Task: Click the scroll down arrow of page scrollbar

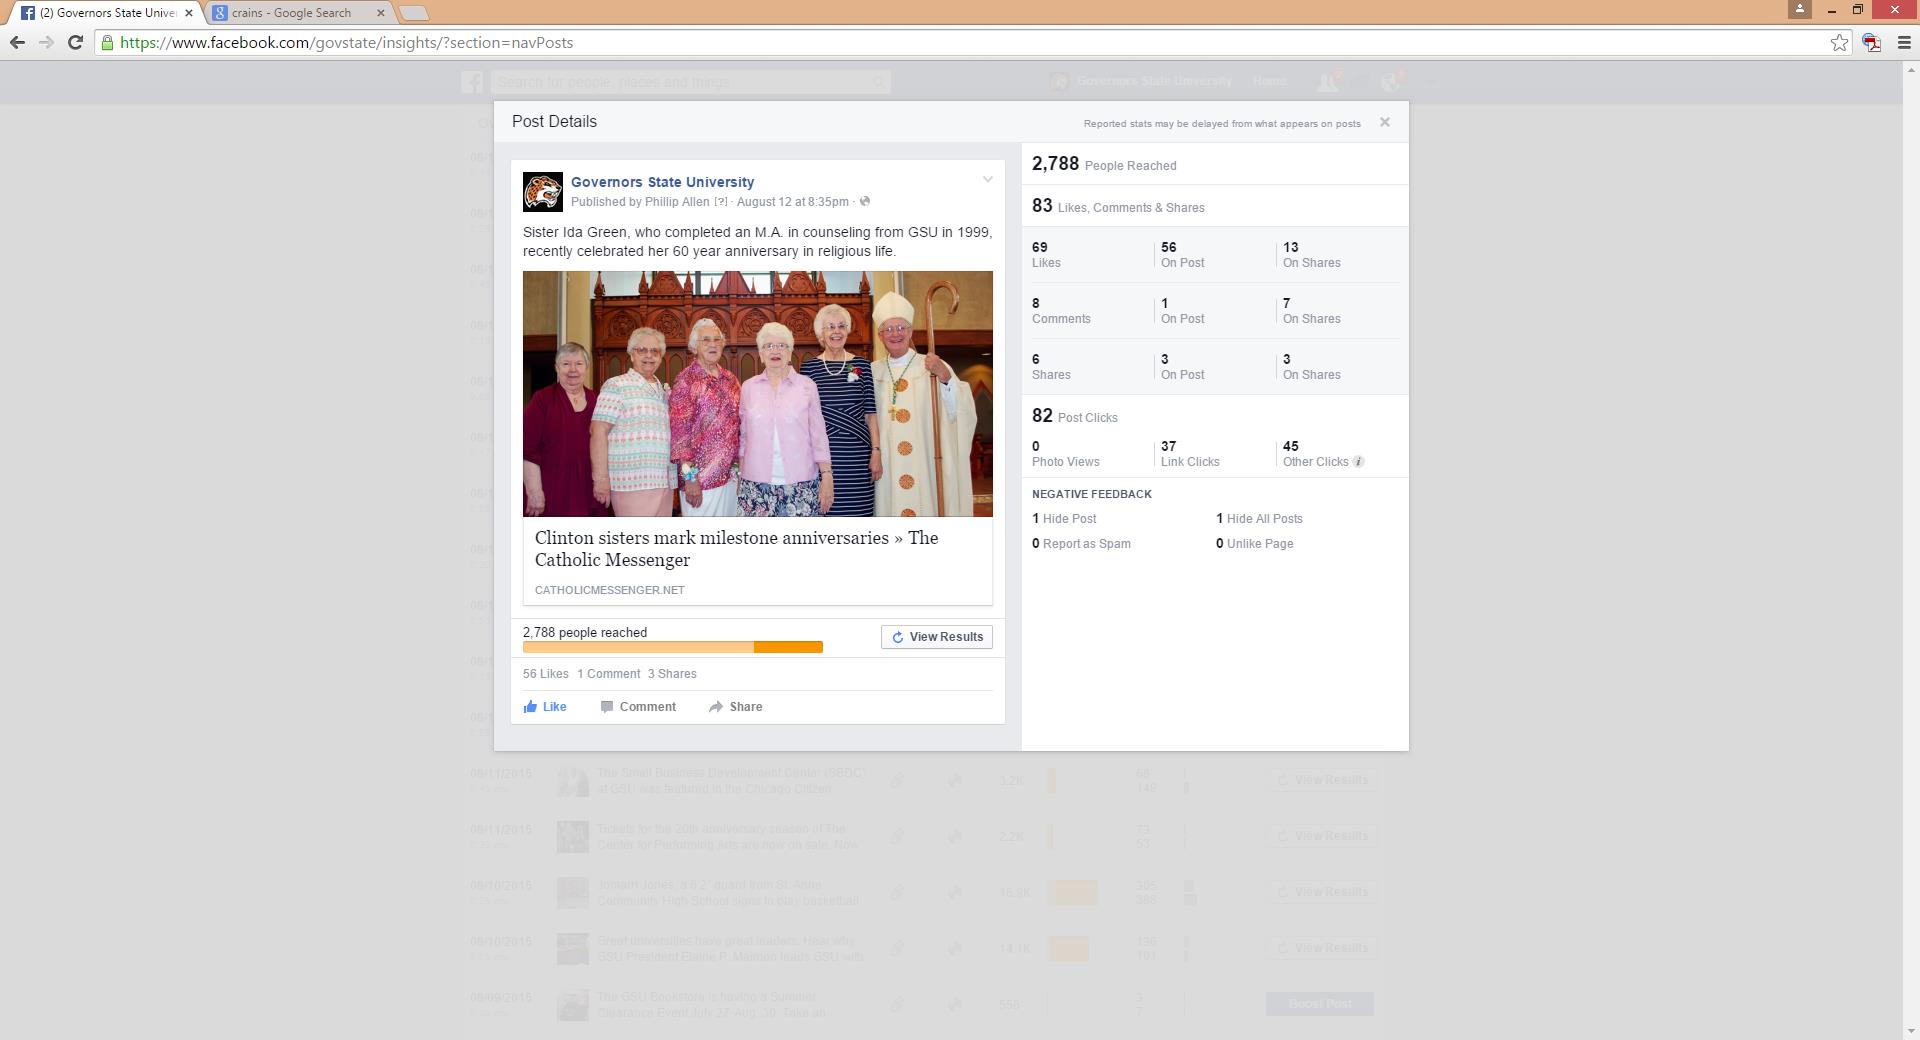Action: tap(1911, 1031)
